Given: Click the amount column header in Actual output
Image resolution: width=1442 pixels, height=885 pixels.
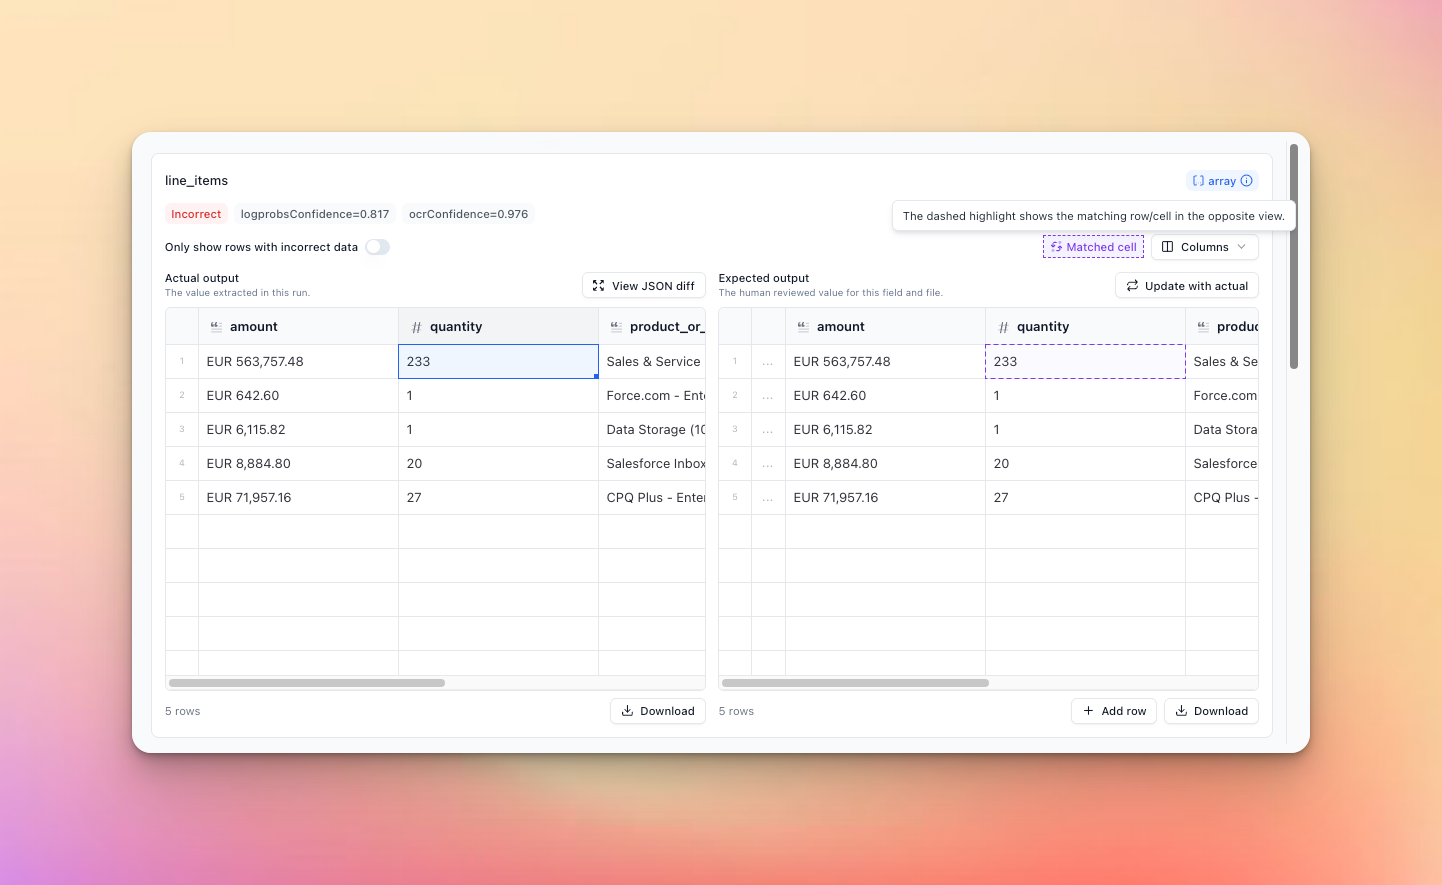Looking at the screenshot, I should (254, 327).
